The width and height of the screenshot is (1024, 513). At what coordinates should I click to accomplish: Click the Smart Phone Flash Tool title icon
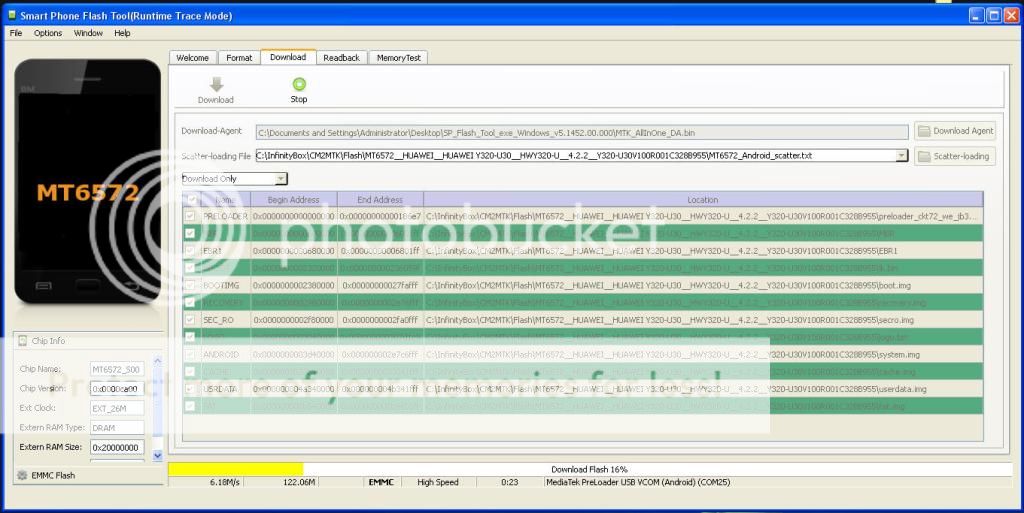pyautogui.click(x=11, y=15)
